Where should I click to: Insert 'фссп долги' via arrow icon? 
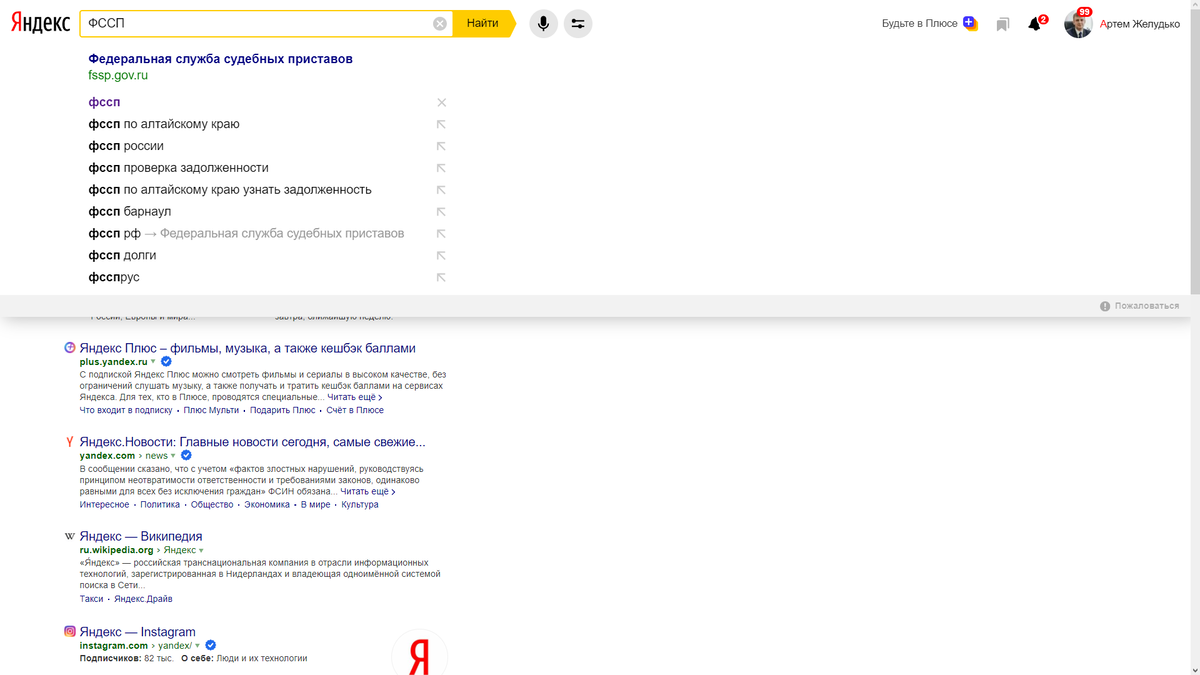(x=441, y=255)
